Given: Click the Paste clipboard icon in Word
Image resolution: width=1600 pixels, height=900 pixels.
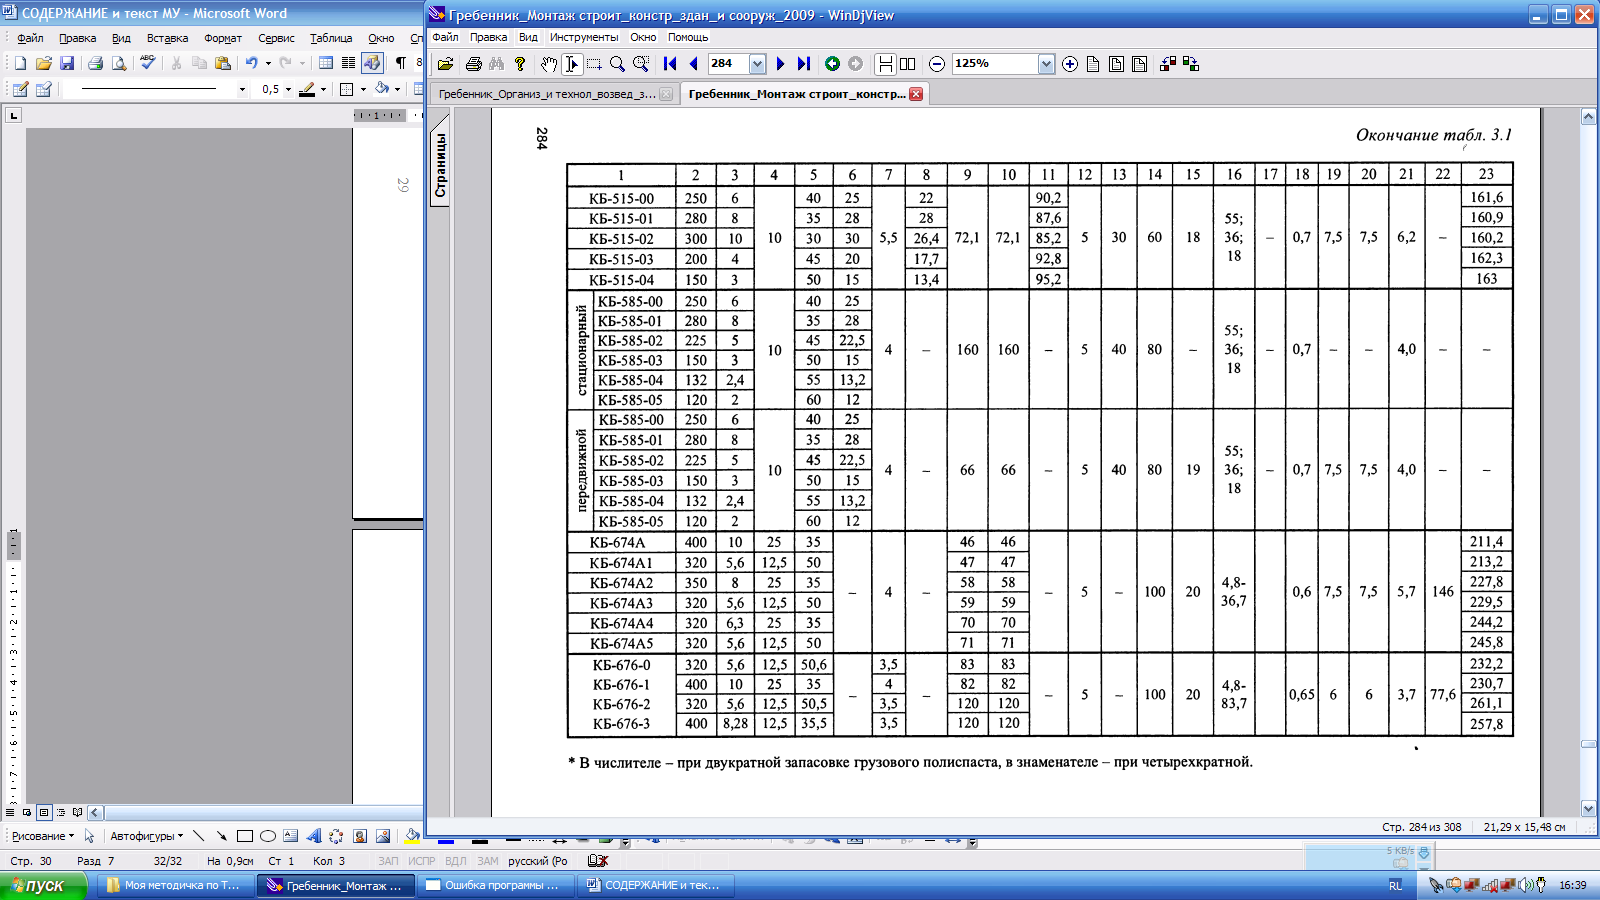Looking at the screenshot, I should pyautogui.click(x=223, y=63).
